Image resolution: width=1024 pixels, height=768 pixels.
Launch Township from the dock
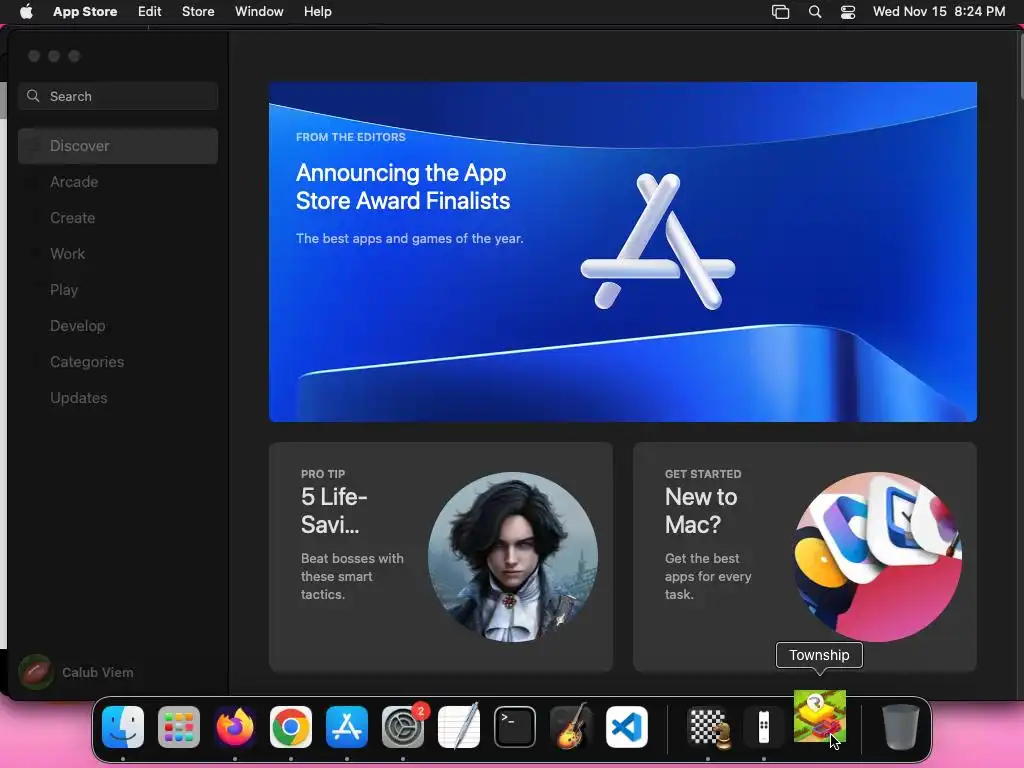click(820, 717)
